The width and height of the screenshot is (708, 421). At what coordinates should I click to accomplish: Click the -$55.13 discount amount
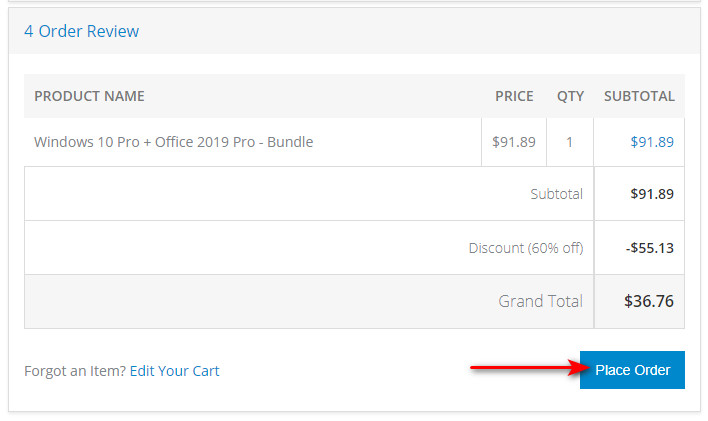pyautogui.click(x=650, y=248)
